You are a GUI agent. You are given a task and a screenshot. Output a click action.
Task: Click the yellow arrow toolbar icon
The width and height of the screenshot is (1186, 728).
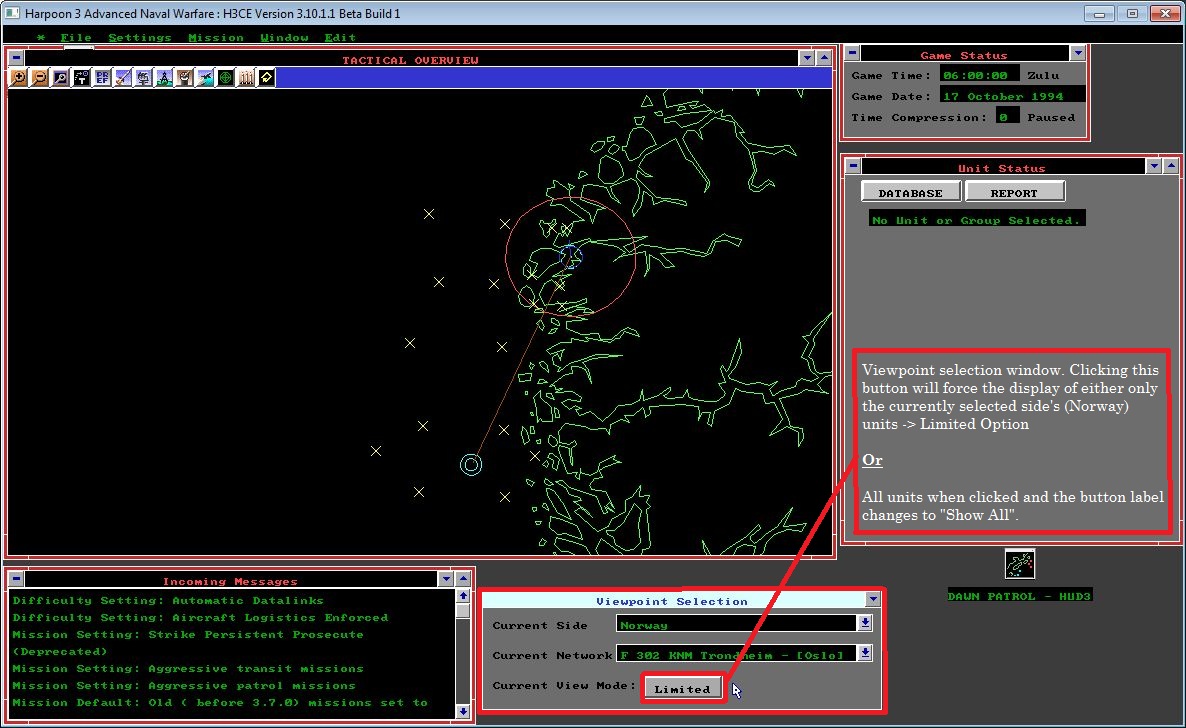(266, 77)
